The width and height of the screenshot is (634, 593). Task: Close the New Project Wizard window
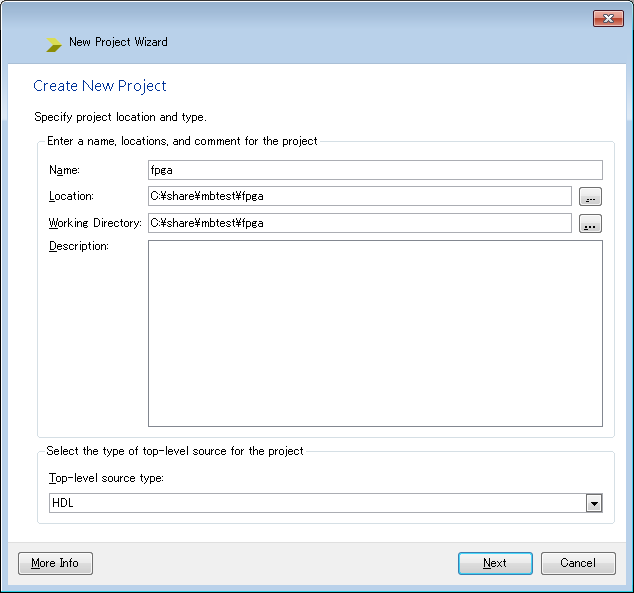click(x=607, y=18)
